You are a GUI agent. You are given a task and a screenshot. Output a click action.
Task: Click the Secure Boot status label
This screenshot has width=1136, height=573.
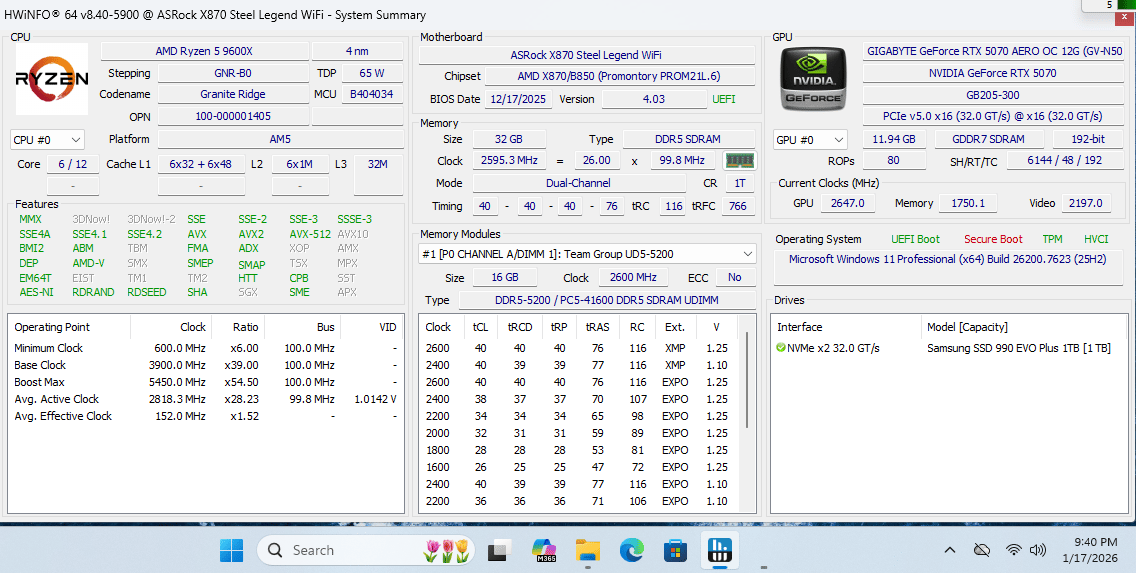point(993,239)
